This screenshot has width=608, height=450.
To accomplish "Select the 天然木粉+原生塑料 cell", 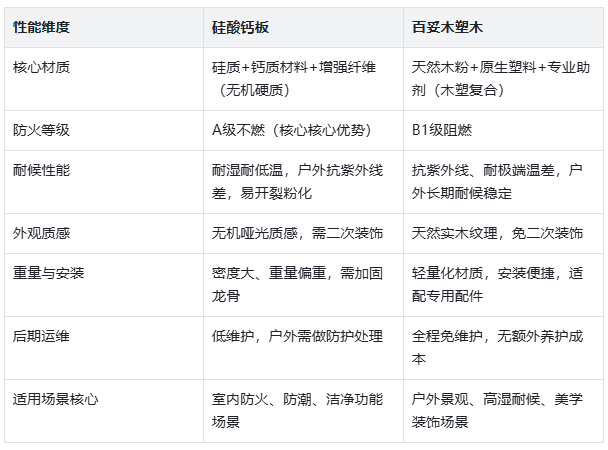I will pyautogui.click(x=495, y=79).
